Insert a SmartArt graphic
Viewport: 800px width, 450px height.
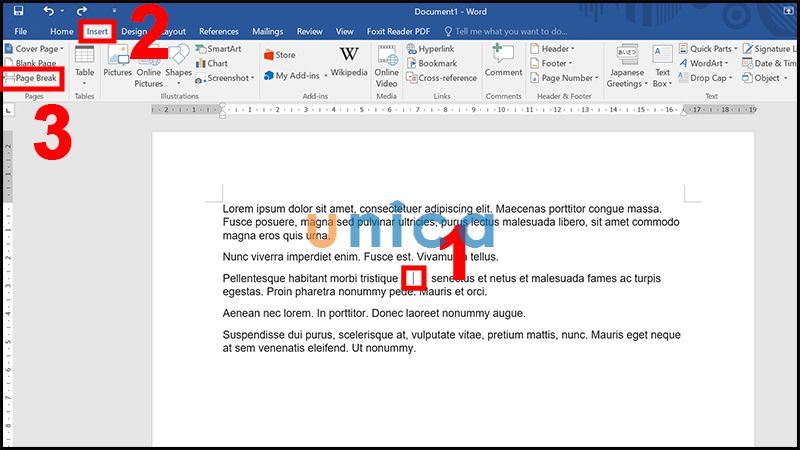tap(218, 48)
